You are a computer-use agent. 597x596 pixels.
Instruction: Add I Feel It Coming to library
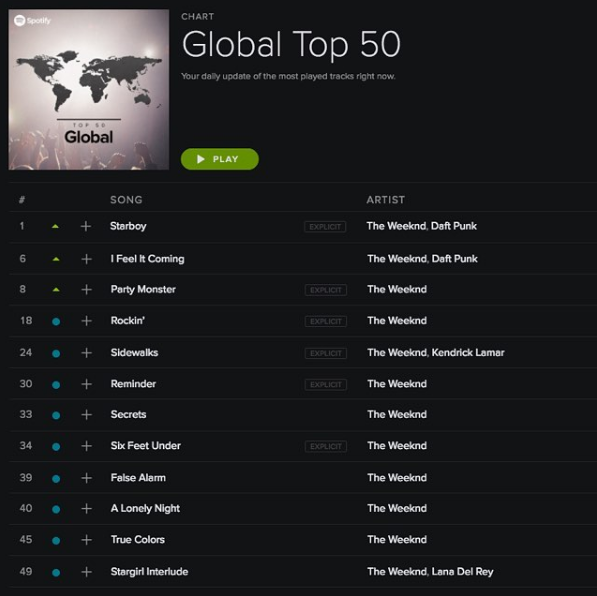click(86, 259)
